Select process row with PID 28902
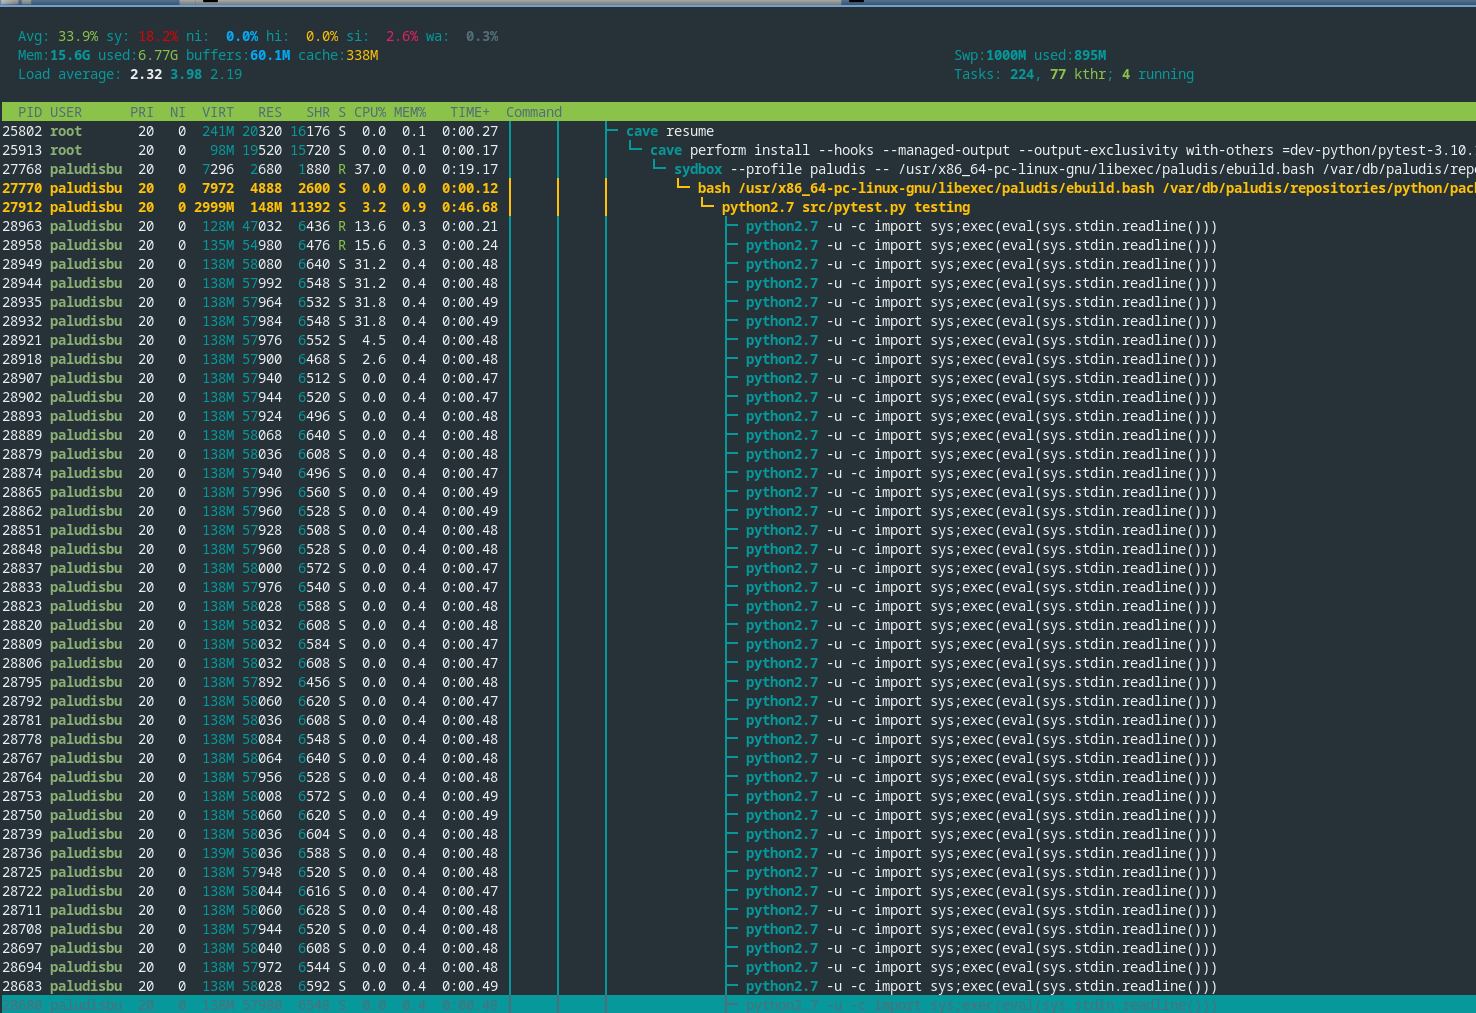Viewport: 1476px width, 1013px height. (738, 397)
